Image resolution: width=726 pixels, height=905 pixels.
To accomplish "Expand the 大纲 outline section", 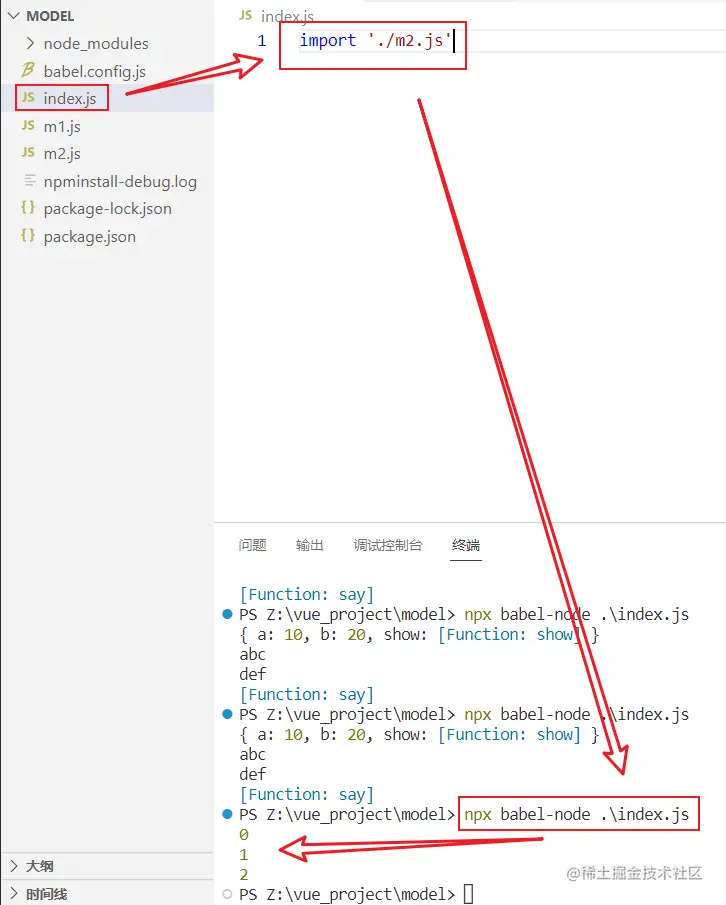I will (x=40, y=866).
